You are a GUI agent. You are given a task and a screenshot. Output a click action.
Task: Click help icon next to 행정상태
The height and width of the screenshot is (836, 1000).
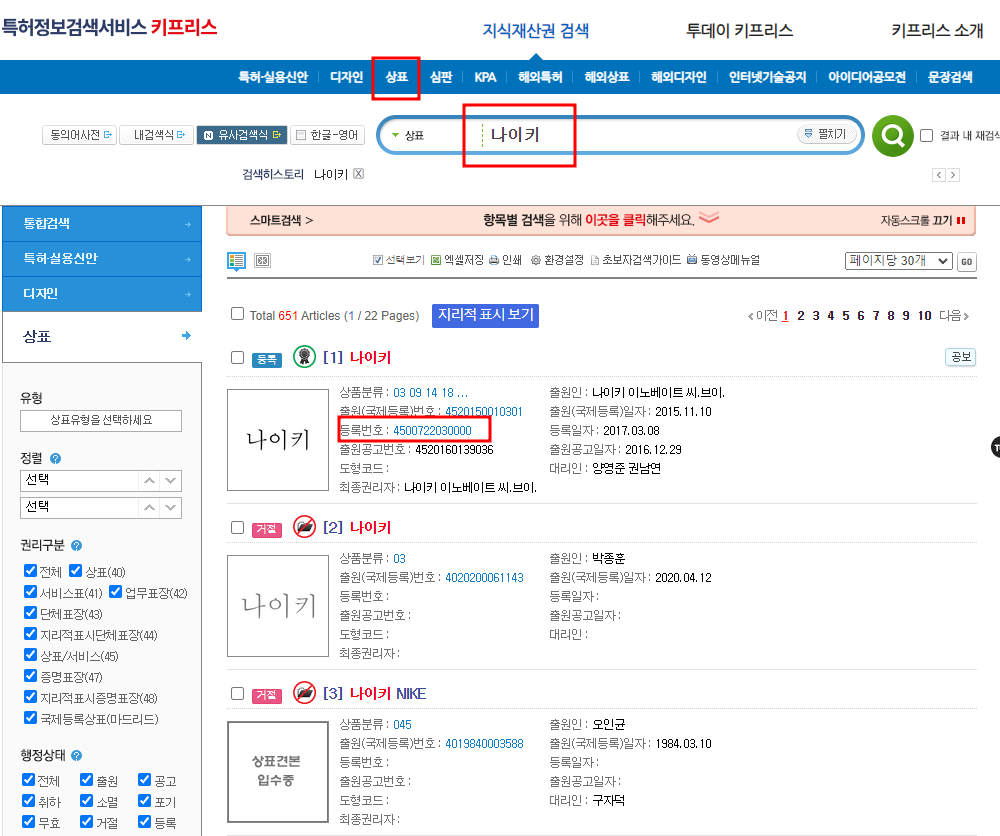77,756
